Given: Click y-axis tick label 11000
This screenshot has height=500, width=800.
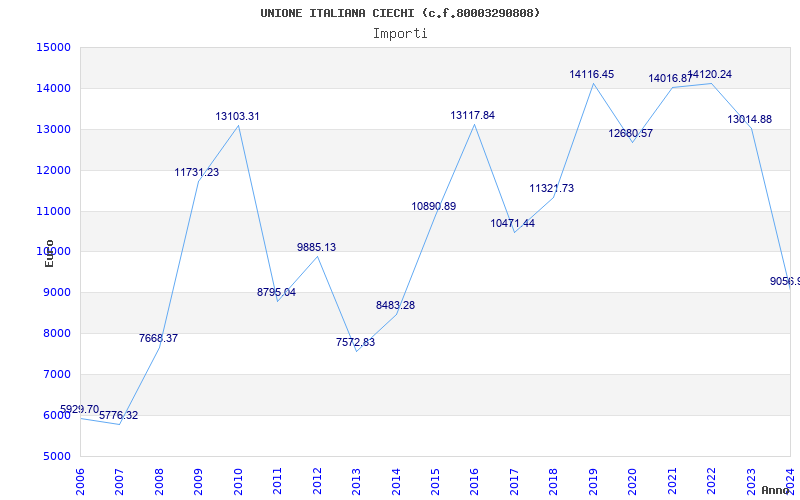Looking at the screenshot, I should 53,211.
